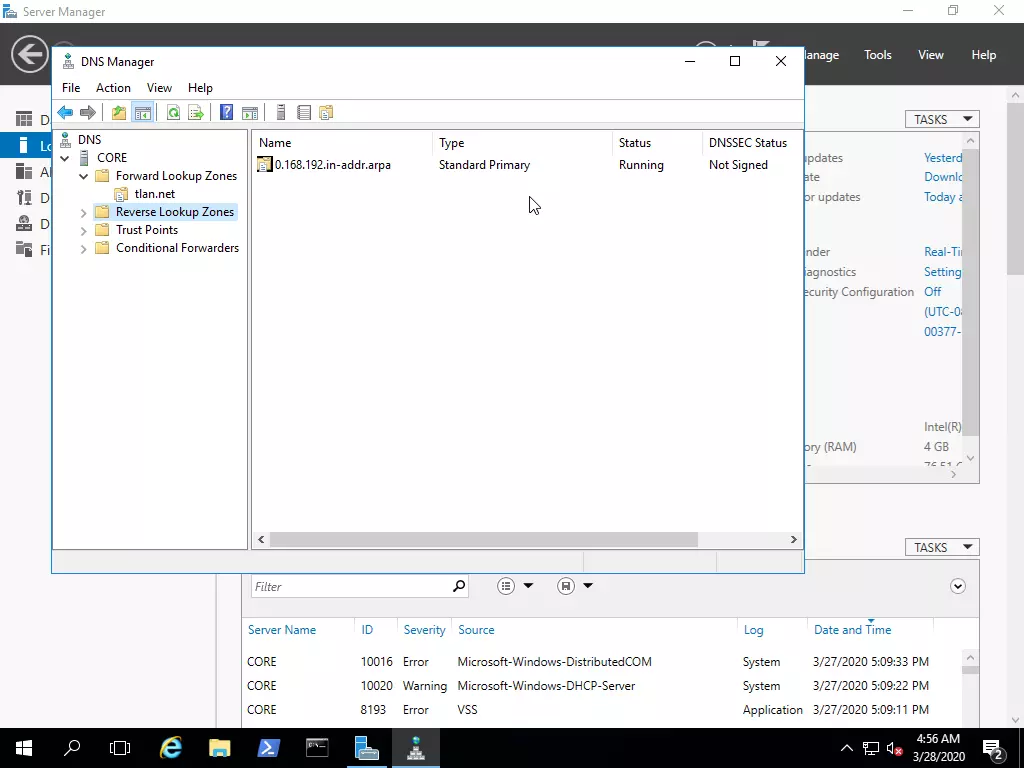Click the events Filter input field

(351, 586)
